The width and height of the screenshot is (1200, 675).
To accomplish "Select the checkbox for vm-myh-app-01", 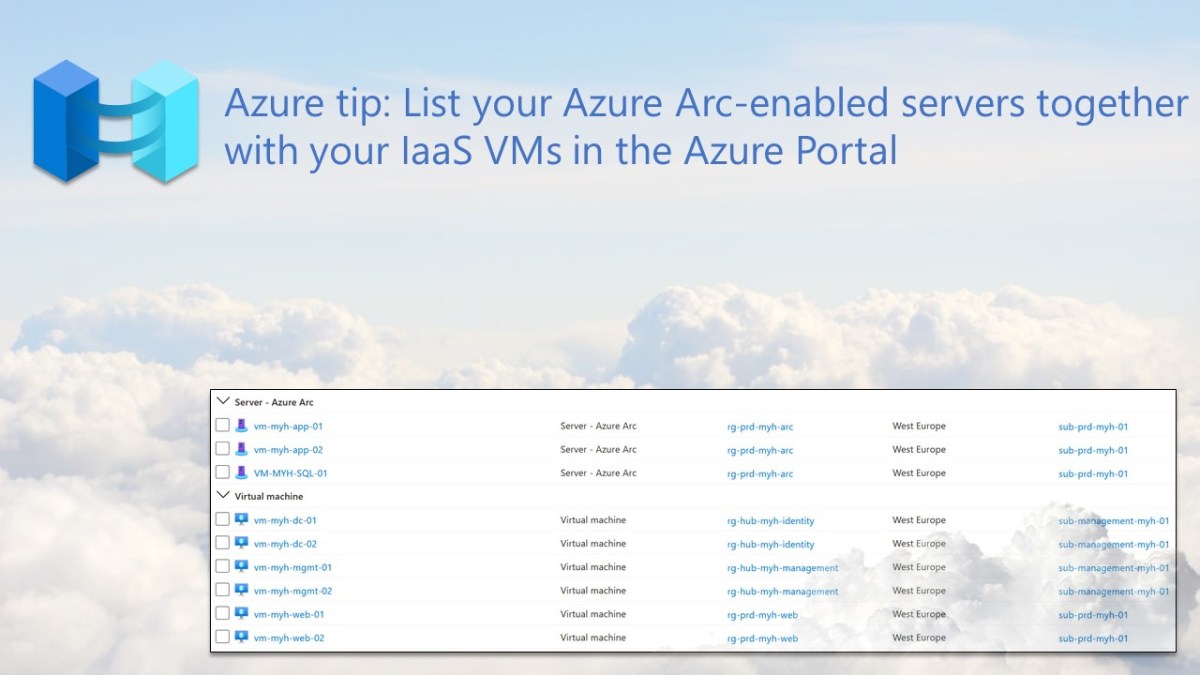I will coord(224,425).
